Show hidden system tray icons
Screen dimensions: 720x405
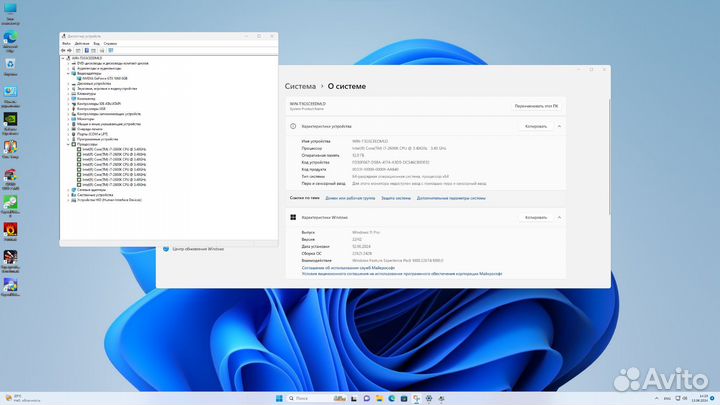pyautogui.click(x=656, y=398)
